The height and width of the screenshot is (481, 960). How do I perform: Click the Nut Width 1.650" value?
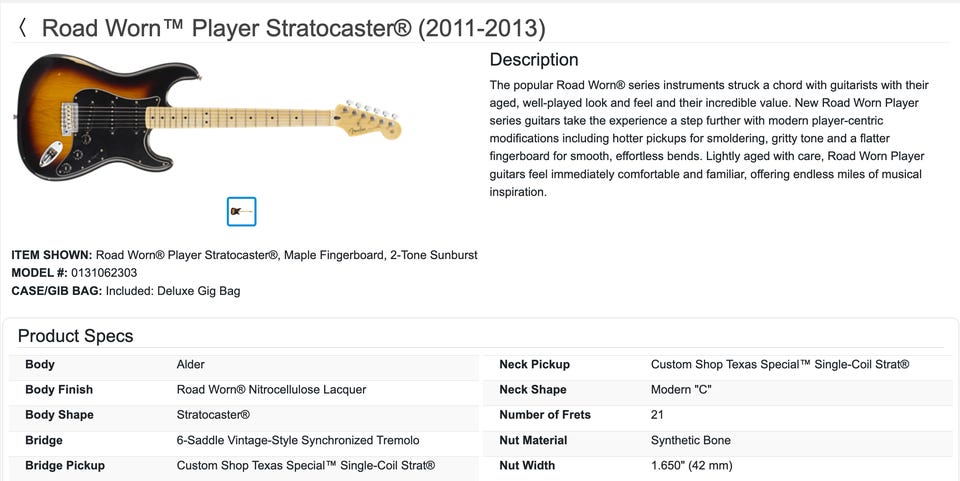pos(691,465)
